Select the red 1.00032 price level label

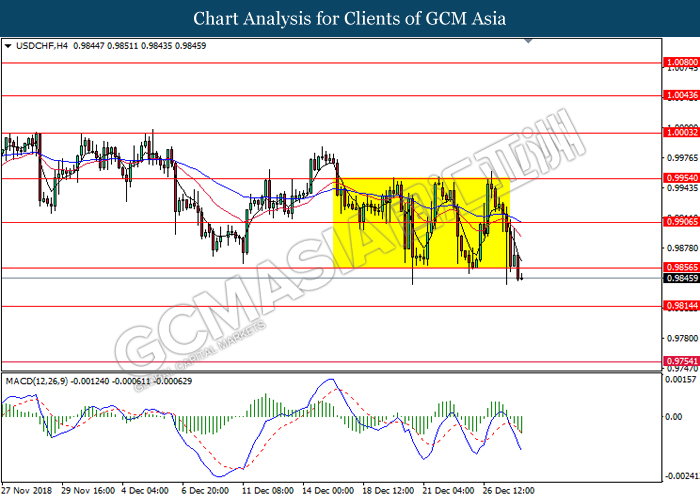click(682, 133)
